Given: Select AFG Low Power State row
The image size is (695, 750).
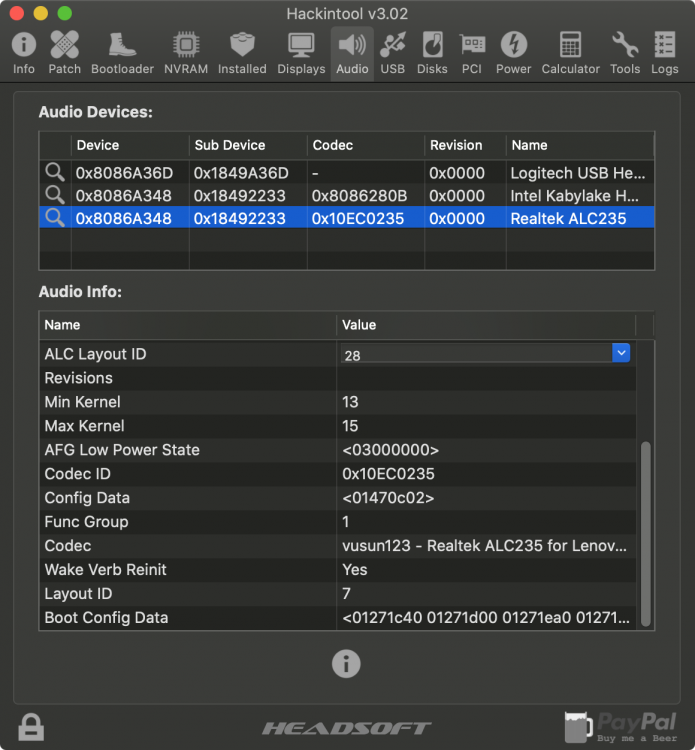Looking at the screenshot, I should pyautogui.click(x=338, y=450).
